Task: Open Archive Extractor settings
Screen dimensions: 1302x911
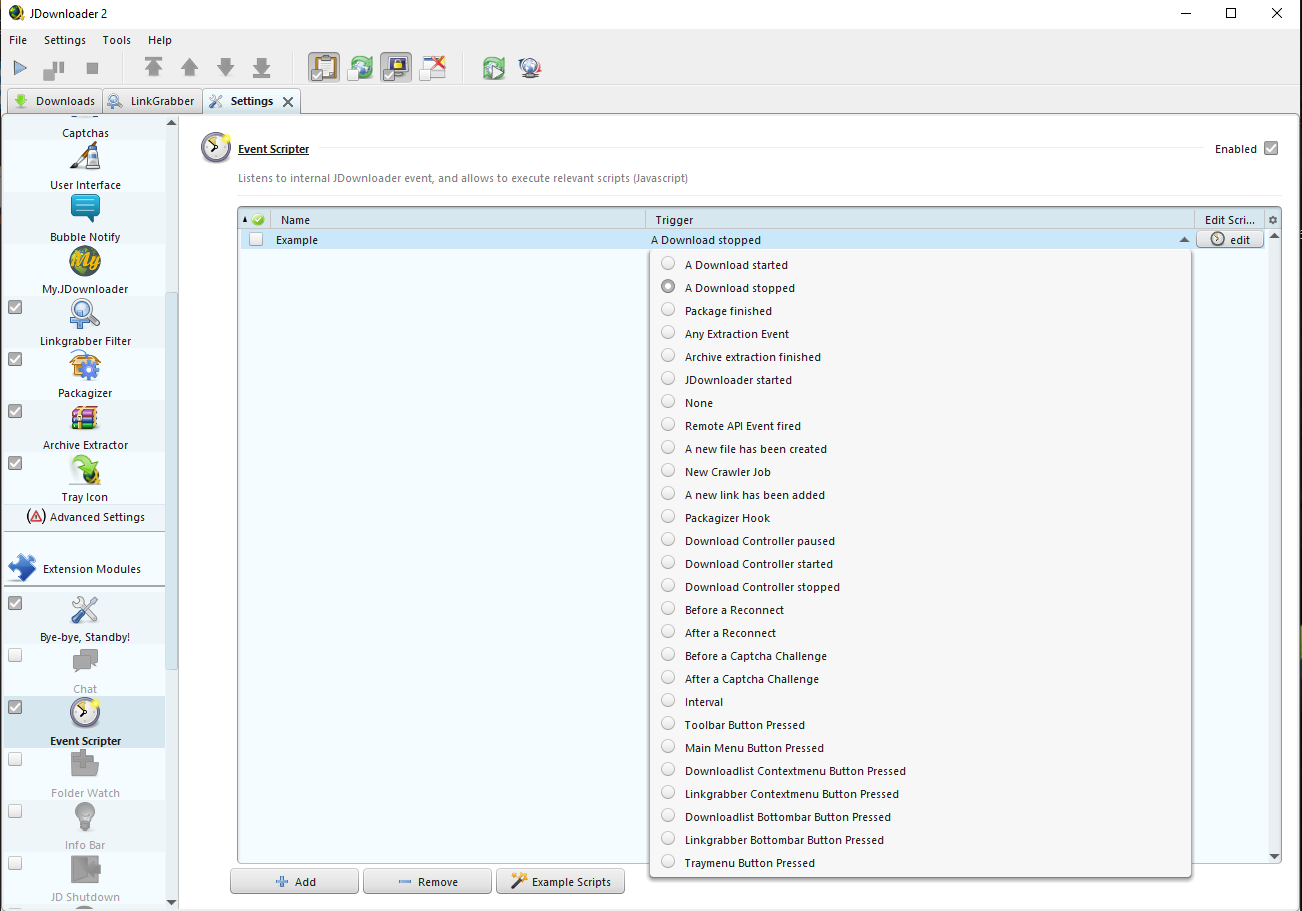Action: coord(85,426)
